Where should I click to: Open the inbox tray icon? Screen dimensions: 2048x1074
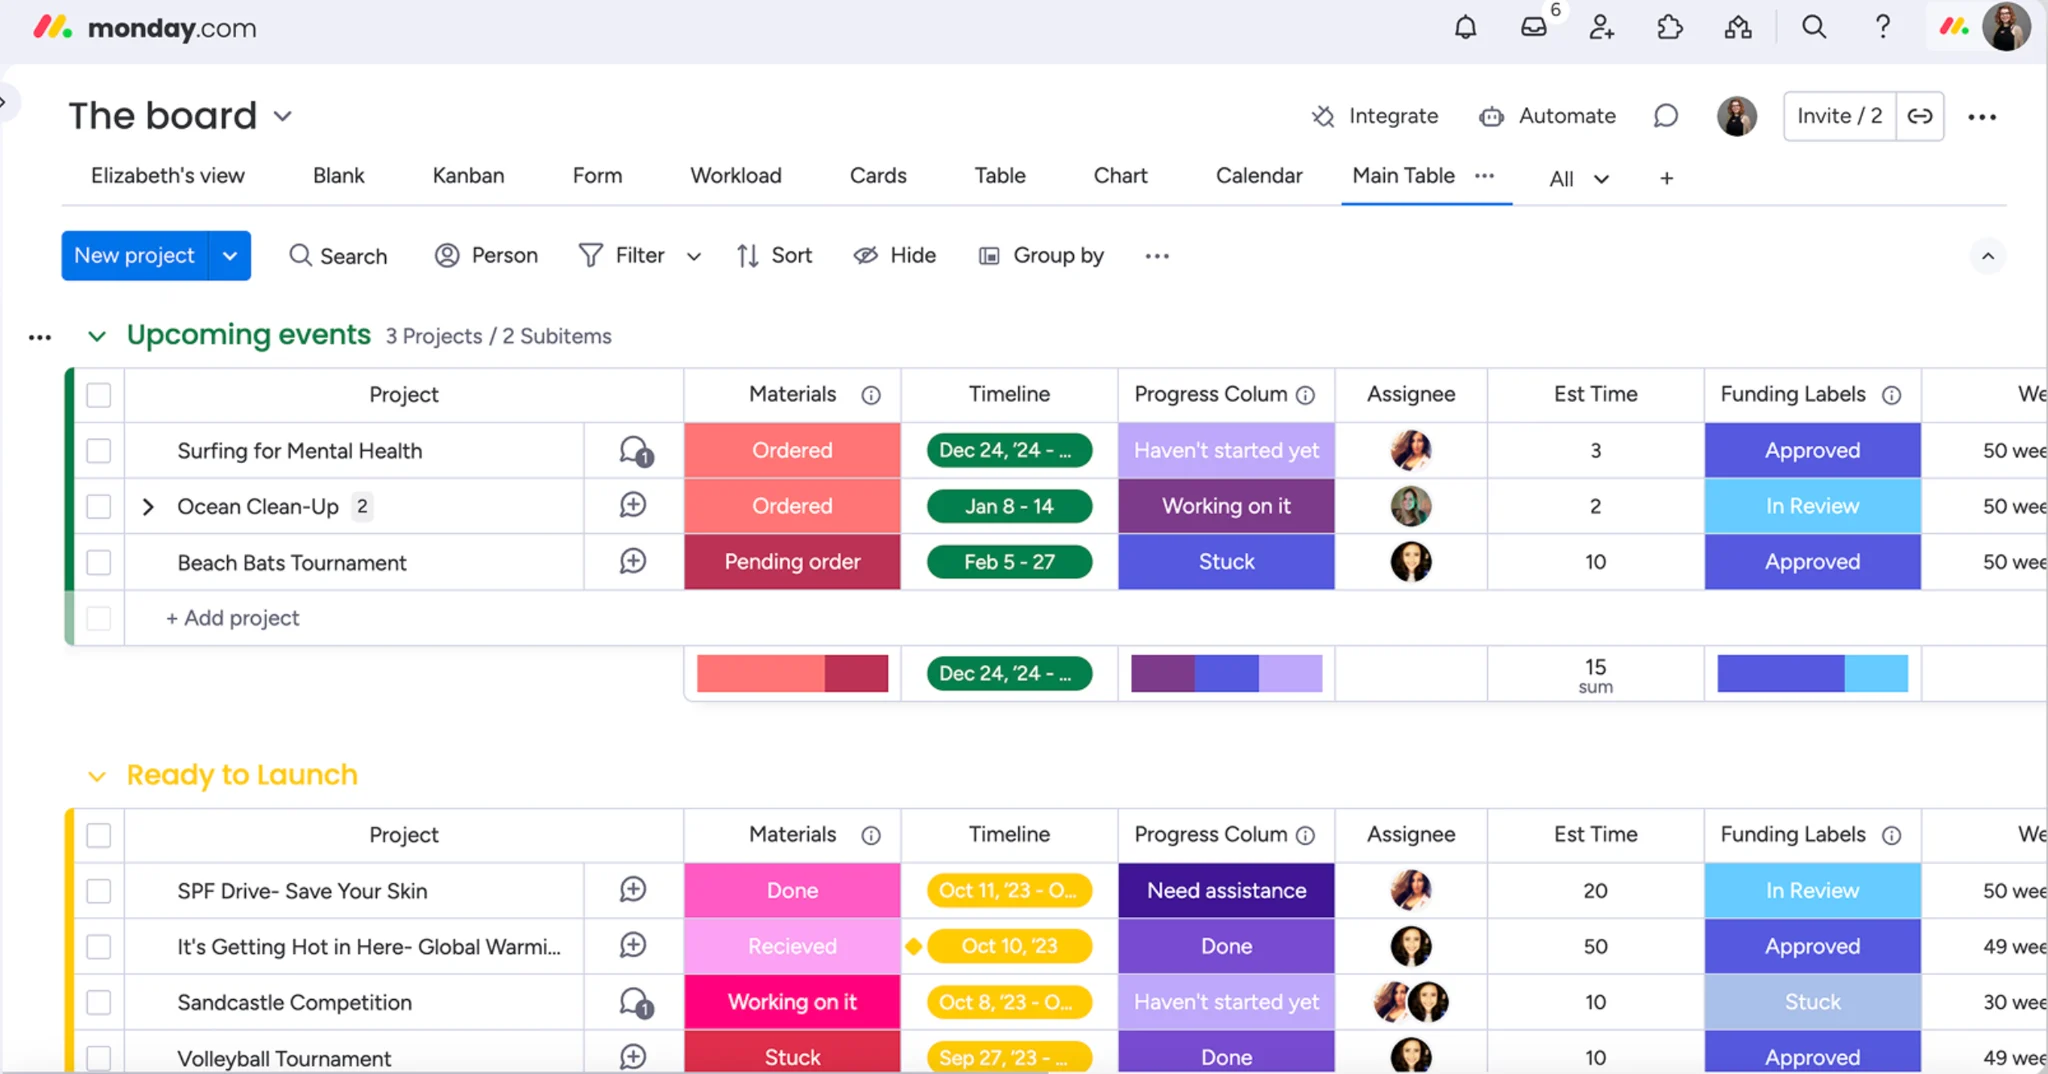pos(1534,27)
